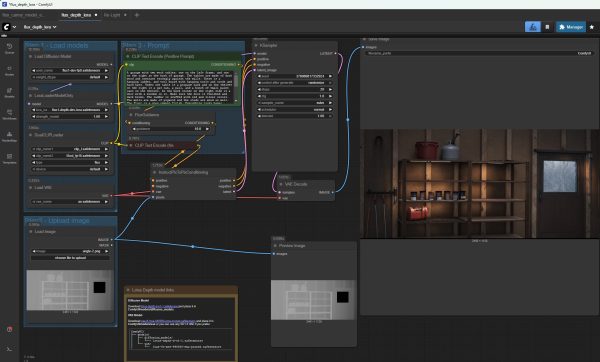Open the terminal console icon in the sidebar
This screenshot has height=362, width=600.
[9, 349]
